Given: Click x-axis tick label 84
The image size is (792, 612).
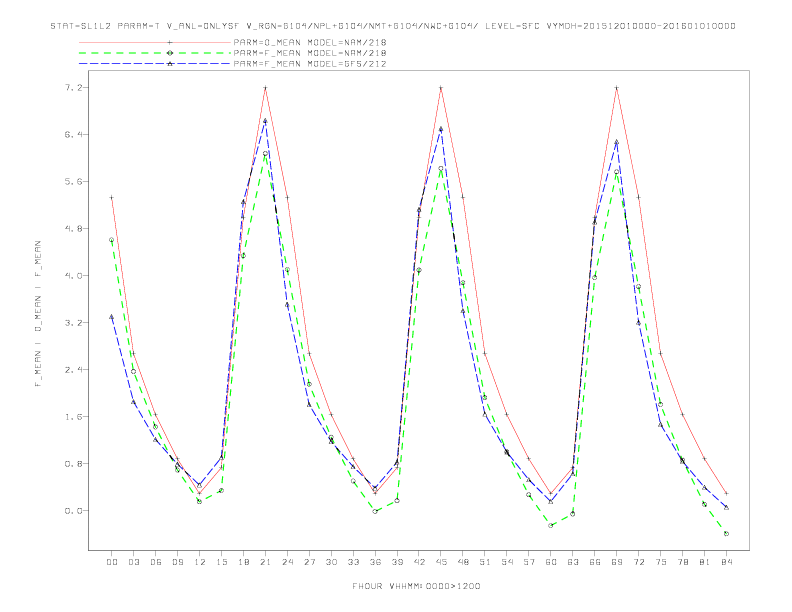Looking at the screenshot, I should pyautogui.click(x=727, y=562).
